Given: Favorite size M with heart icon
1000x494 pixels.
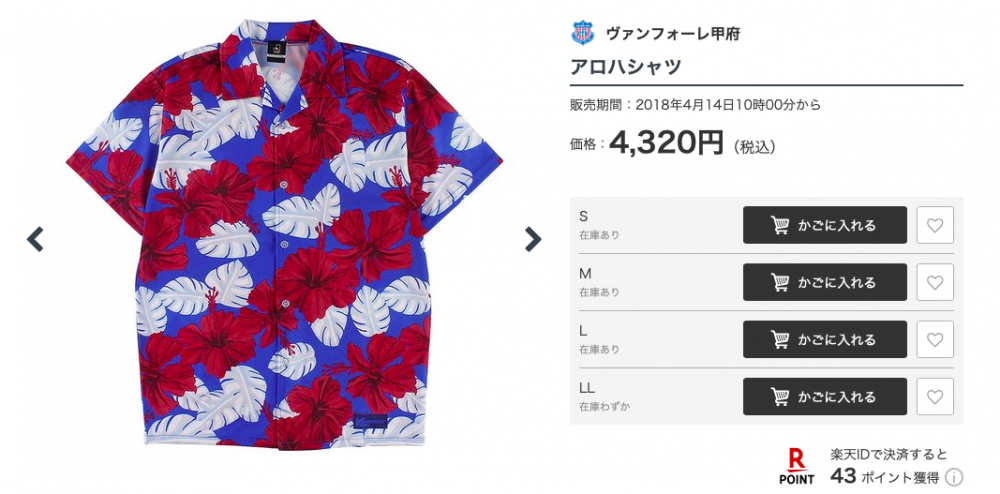Looking at the screenshot, I should click(935, 282).
